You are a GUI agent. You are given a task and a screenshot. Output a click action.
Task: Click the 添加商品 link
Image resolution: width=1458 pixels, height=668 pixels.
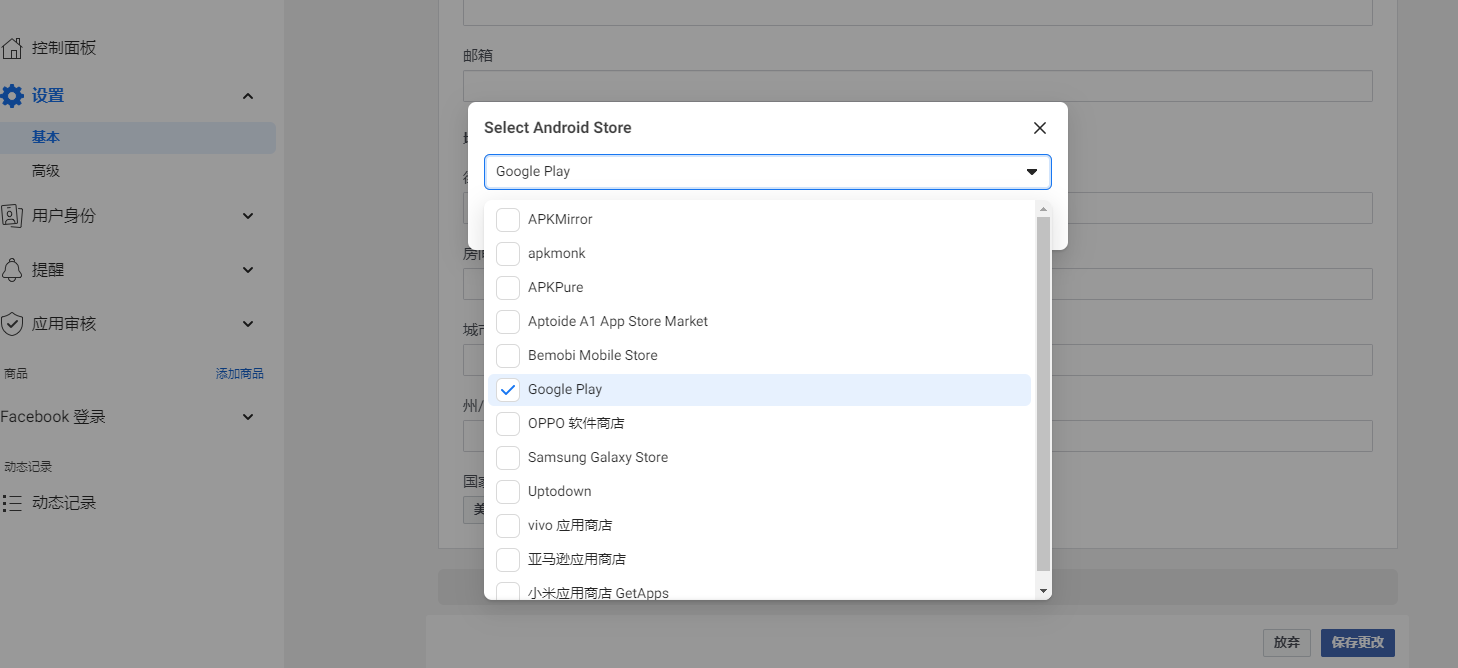240,374
